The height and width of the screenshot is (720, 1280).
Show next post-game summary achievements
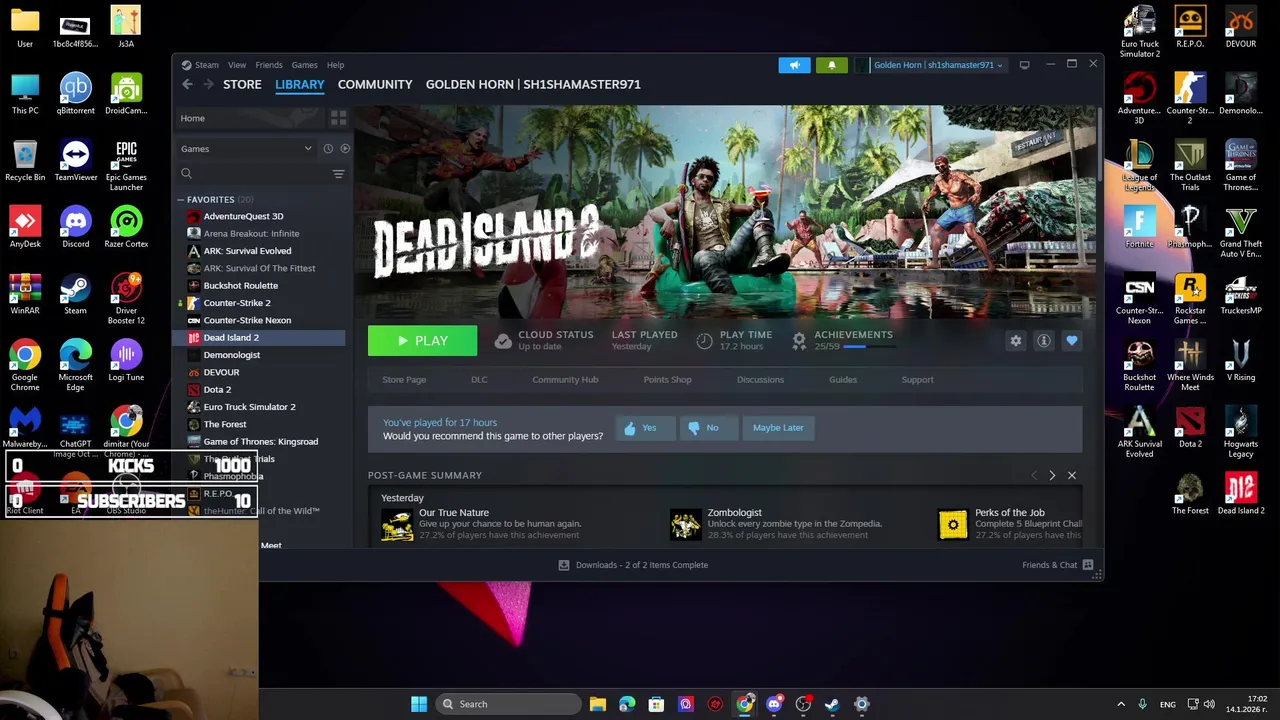(1052, 475)
